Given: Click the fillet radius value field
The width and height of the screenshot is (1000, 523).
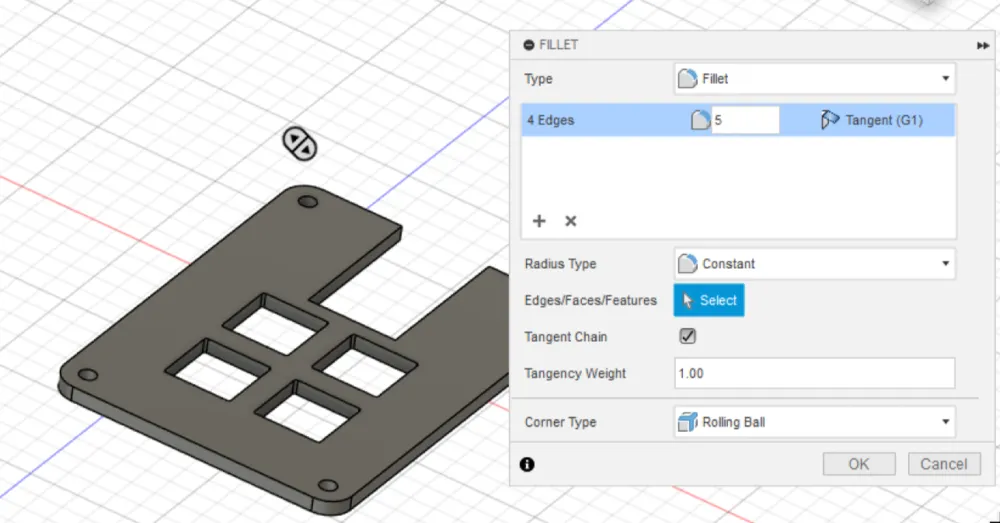Looking at the screenshot, I should coord(745,121).
